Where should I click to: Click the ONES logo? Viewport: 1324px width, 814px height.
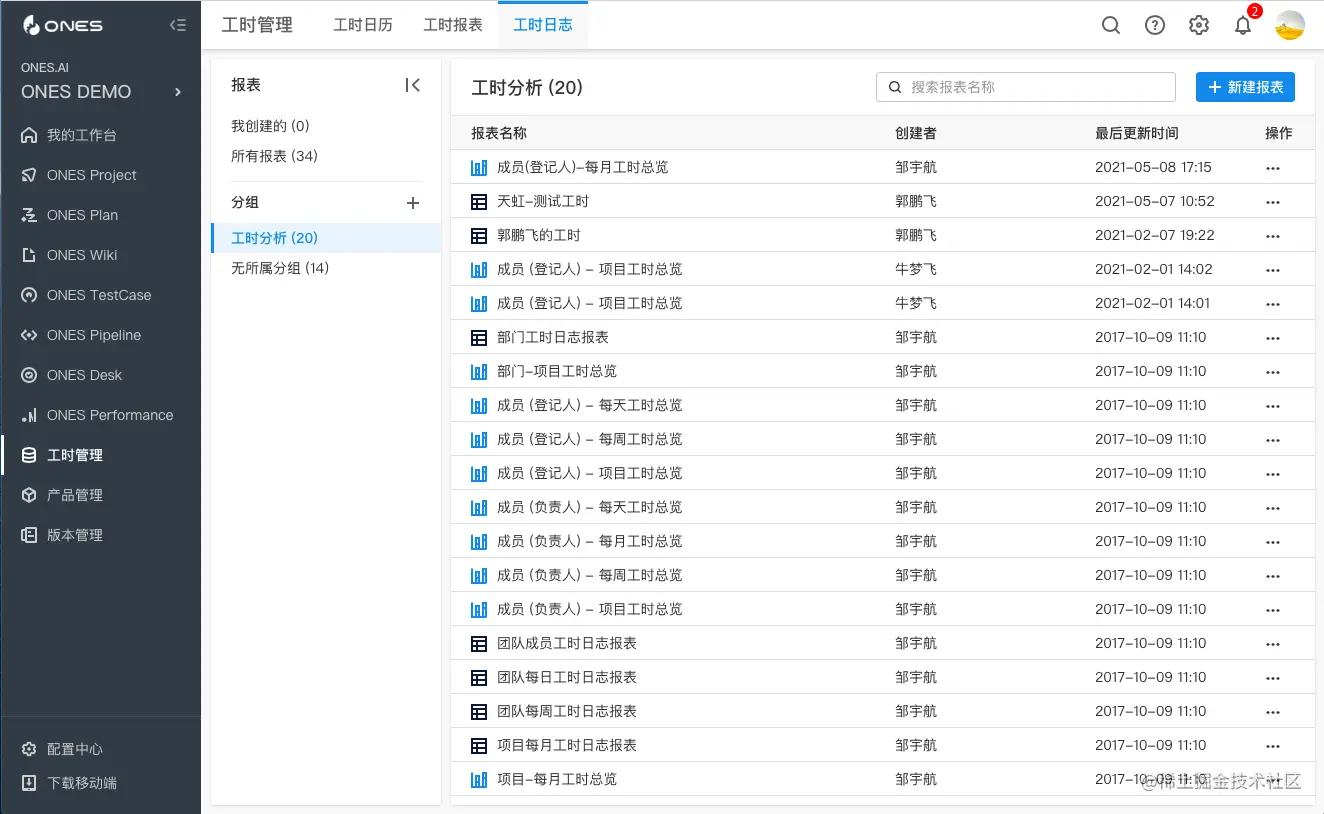click(62, 25)
